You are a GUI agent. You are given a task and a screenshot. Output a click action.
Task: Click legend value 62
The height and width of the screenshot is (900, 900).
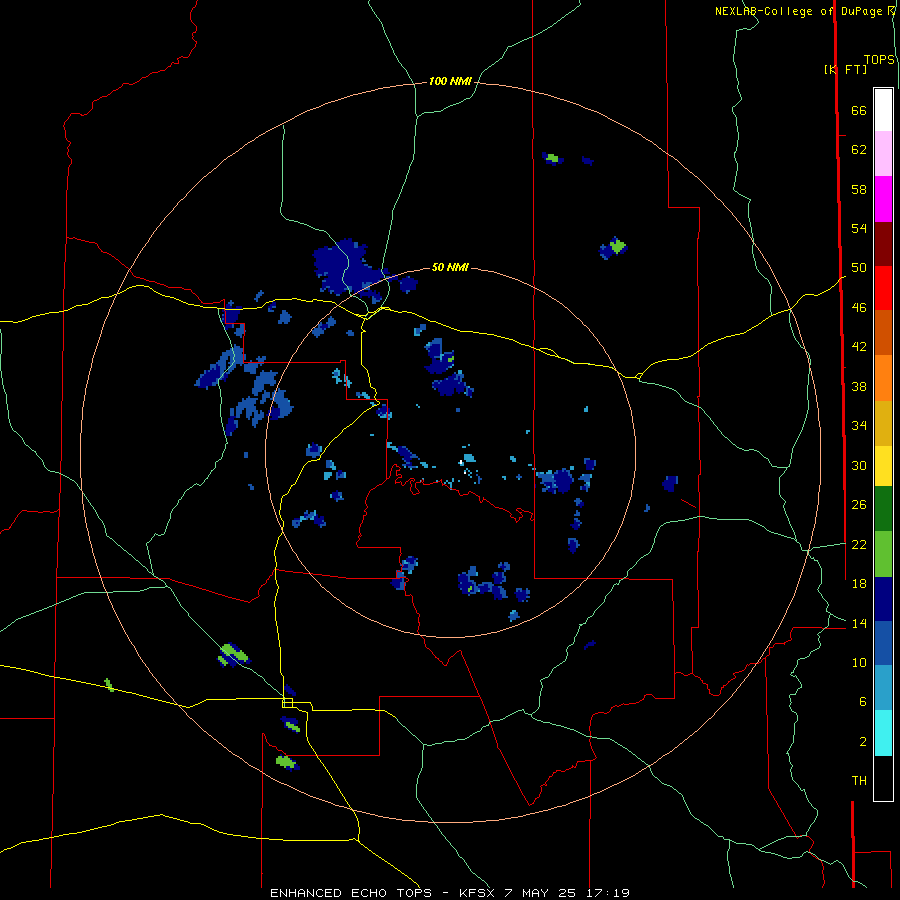pyautogui.click(x=859, y=149)
